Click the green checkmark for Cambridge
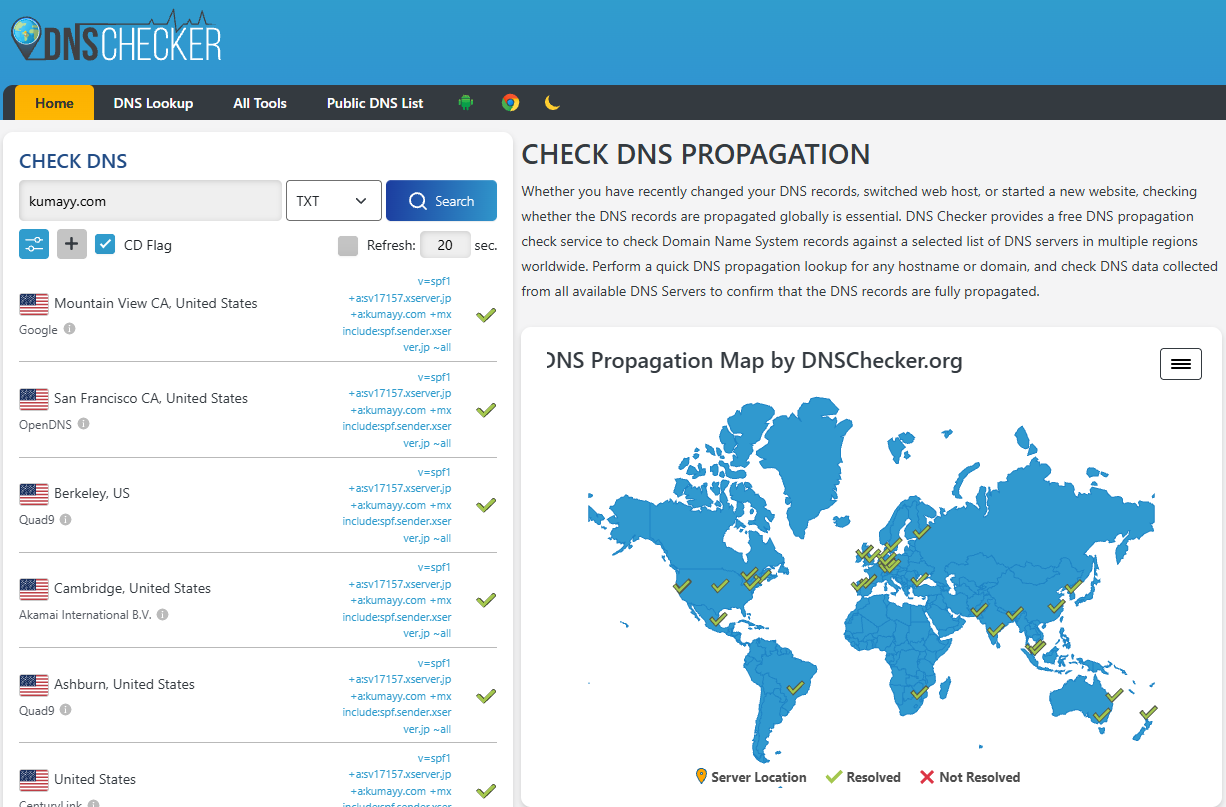 click(x=486, y=600)
